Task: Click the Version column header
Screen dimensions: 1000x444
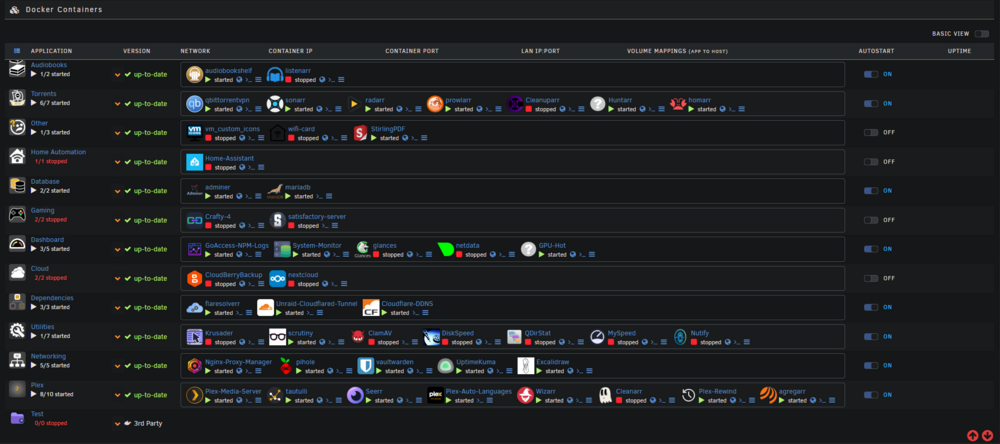Action: coord(136,51)
